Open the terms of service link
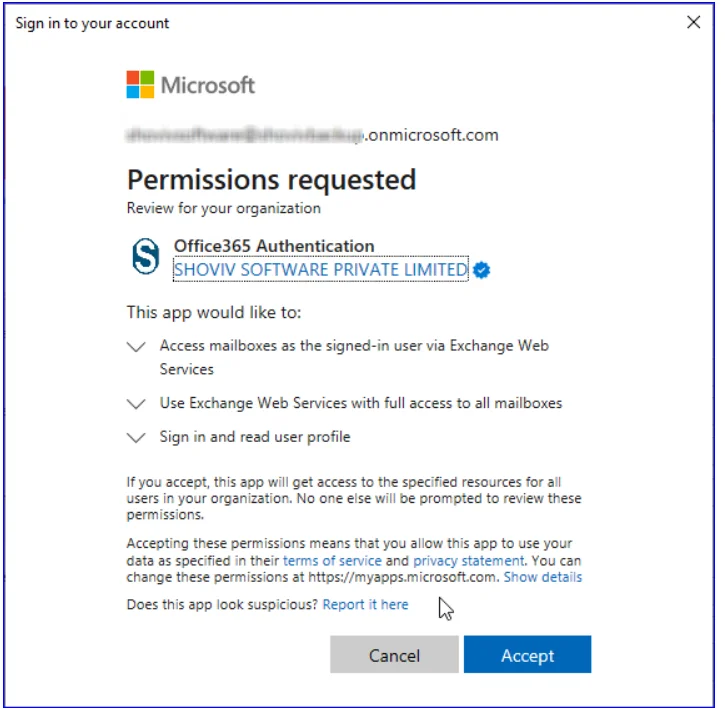 click(332, 561)
